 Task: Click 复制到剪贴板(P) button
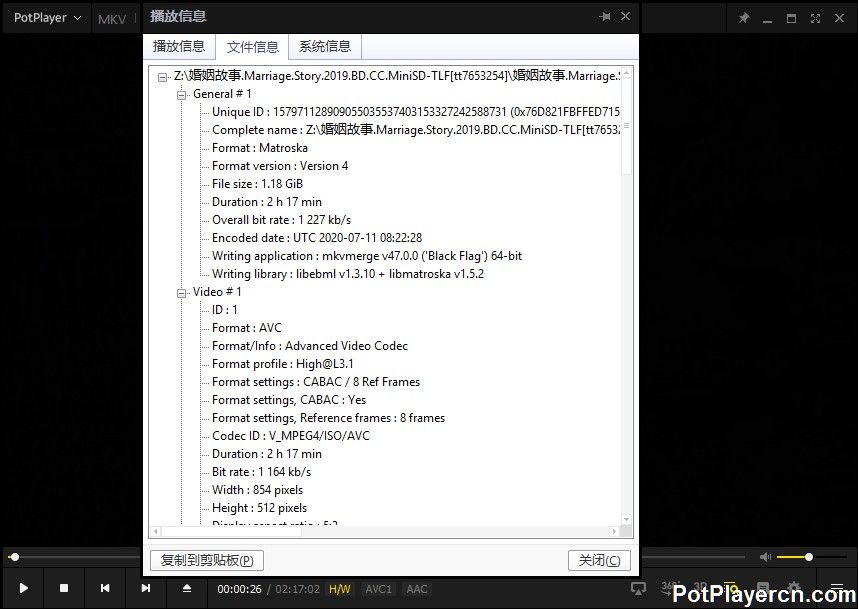click(x=207, y=560)
